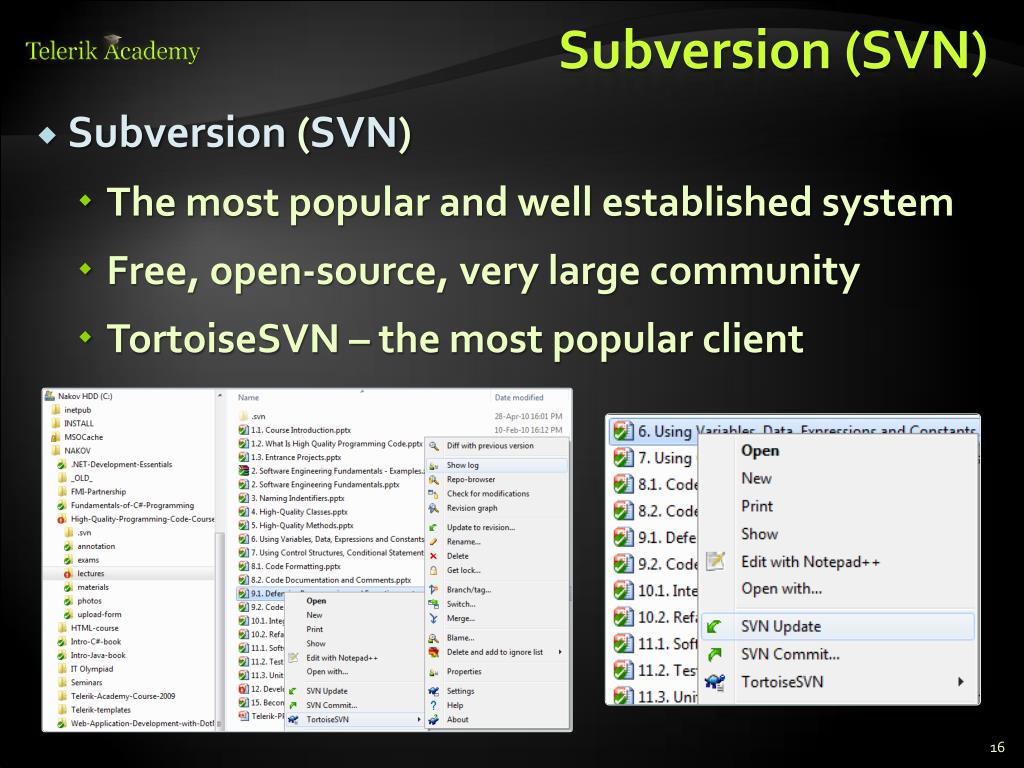This screenshot has width=1024, height=768.
Task: Click the Update to revision green arrow icon
Action: [433, 528]
